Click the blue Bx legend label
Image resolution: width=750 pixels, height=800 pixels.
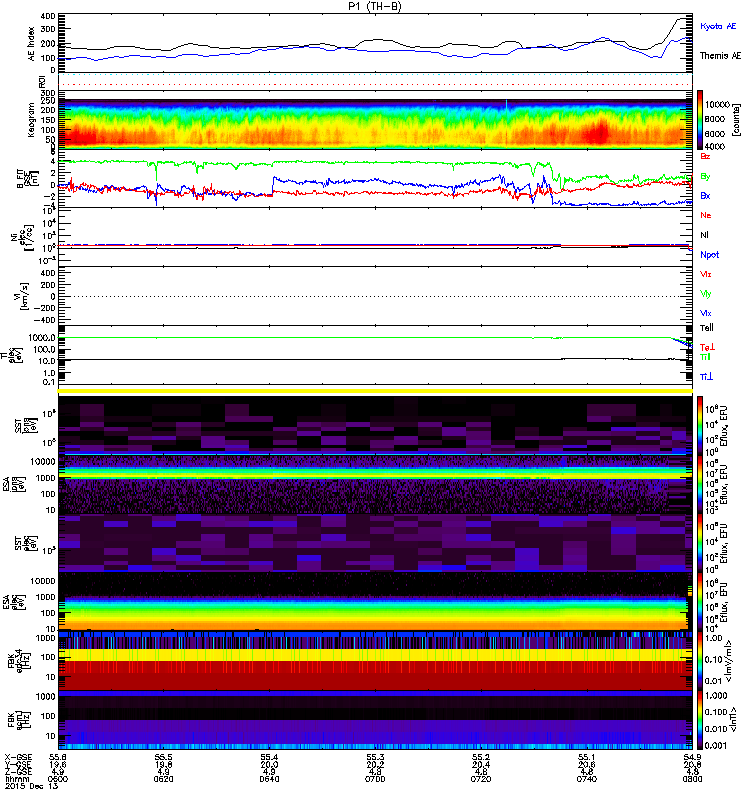[x=705, y=196]
